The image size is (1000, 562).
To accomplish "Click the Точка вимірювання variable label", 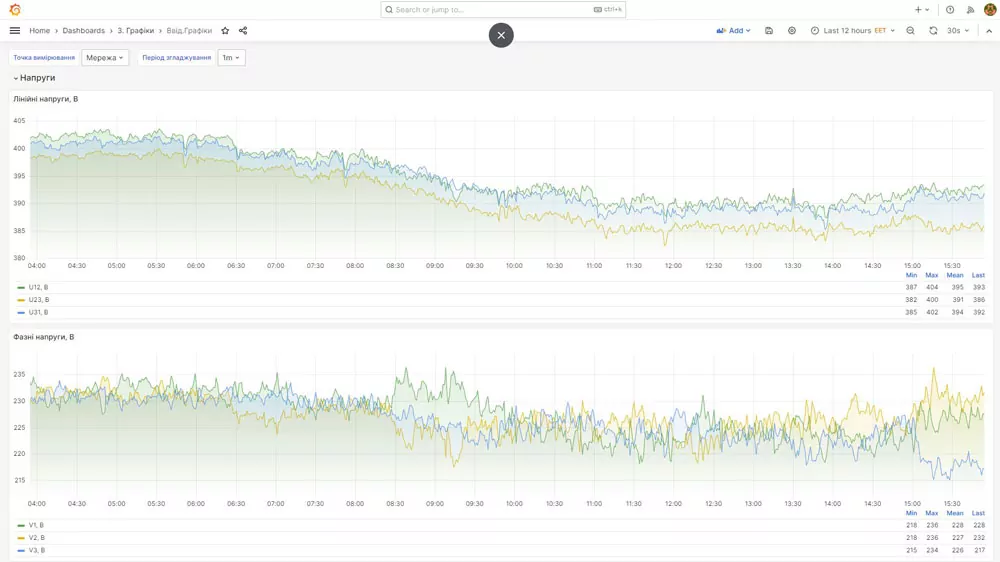I will coord(44,57).
